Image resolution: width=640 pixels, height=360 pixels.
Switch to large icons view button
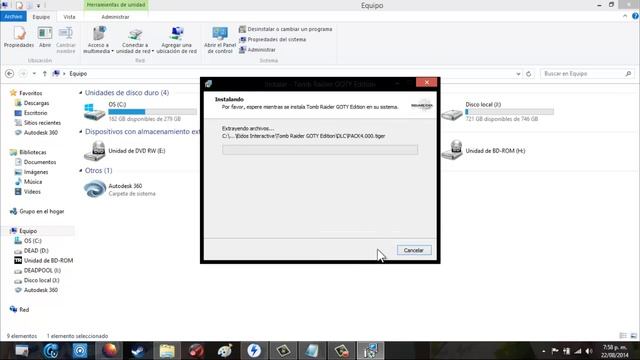[x=633, y=336]
